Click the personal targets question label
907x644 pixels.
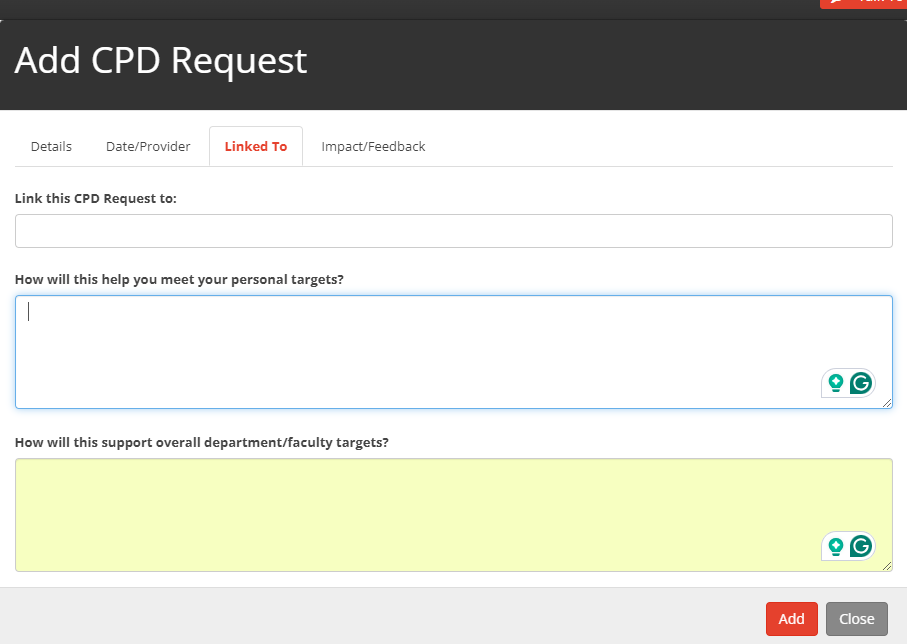179,279
